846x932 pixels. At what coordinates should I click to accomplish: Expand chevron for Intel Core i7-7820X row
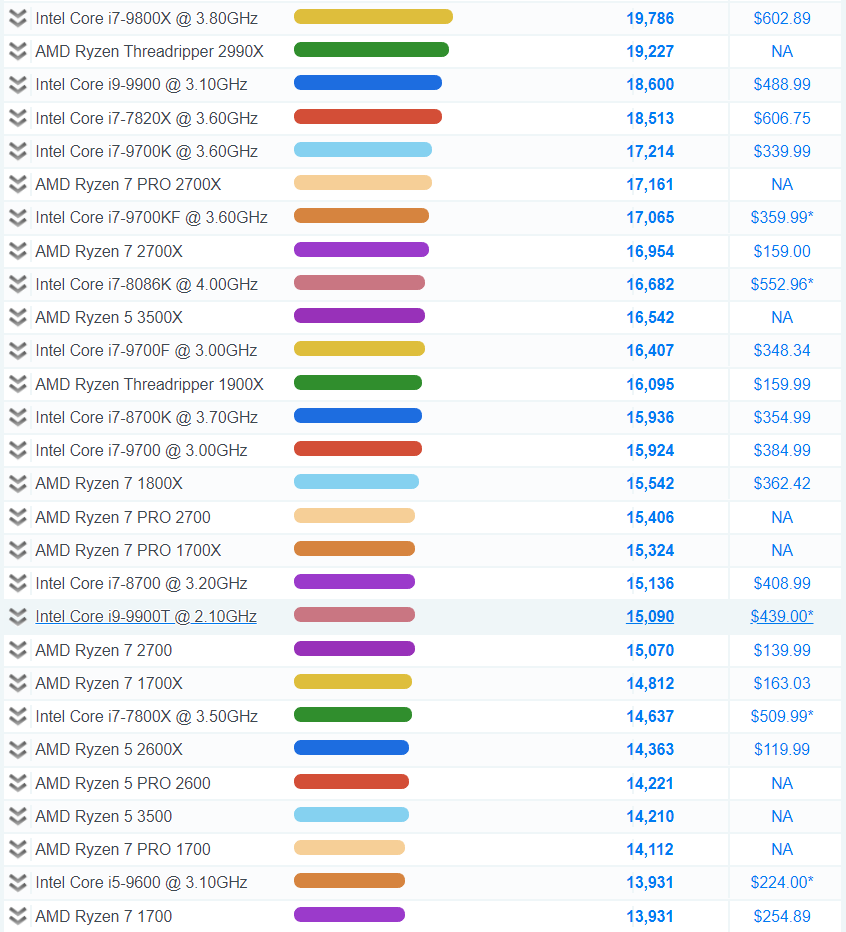(x=18, y=118)
